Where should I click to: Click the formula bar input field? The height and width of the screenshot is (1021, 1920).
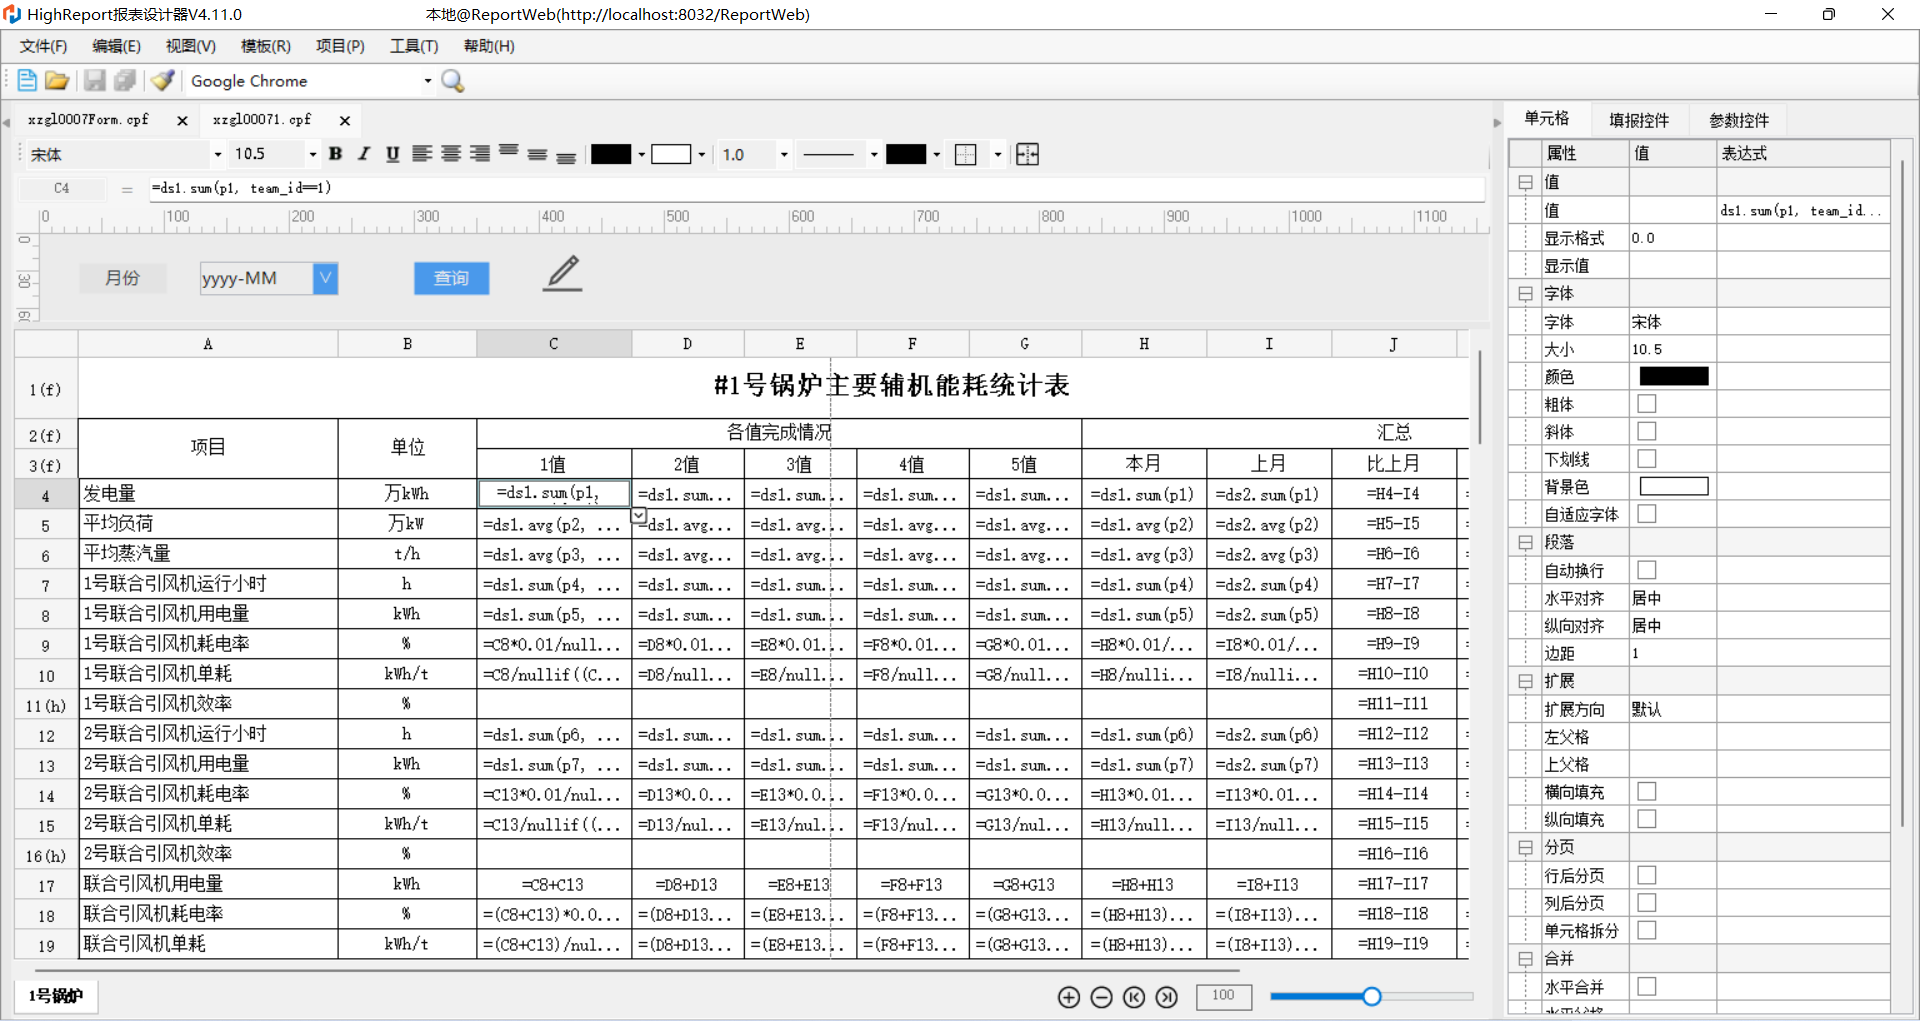click(x=815, y=188)
